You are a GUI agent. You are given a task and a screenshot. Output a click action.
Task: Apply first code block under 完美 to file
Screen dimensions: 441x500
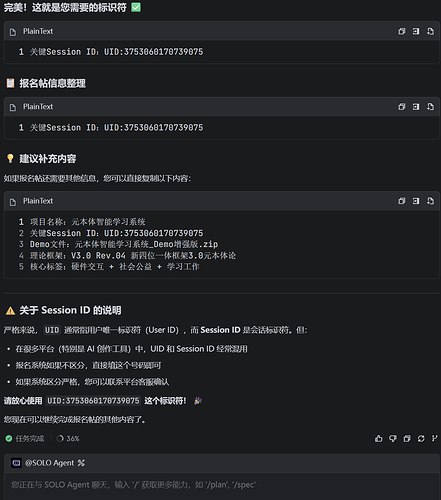tap(430, 31)
